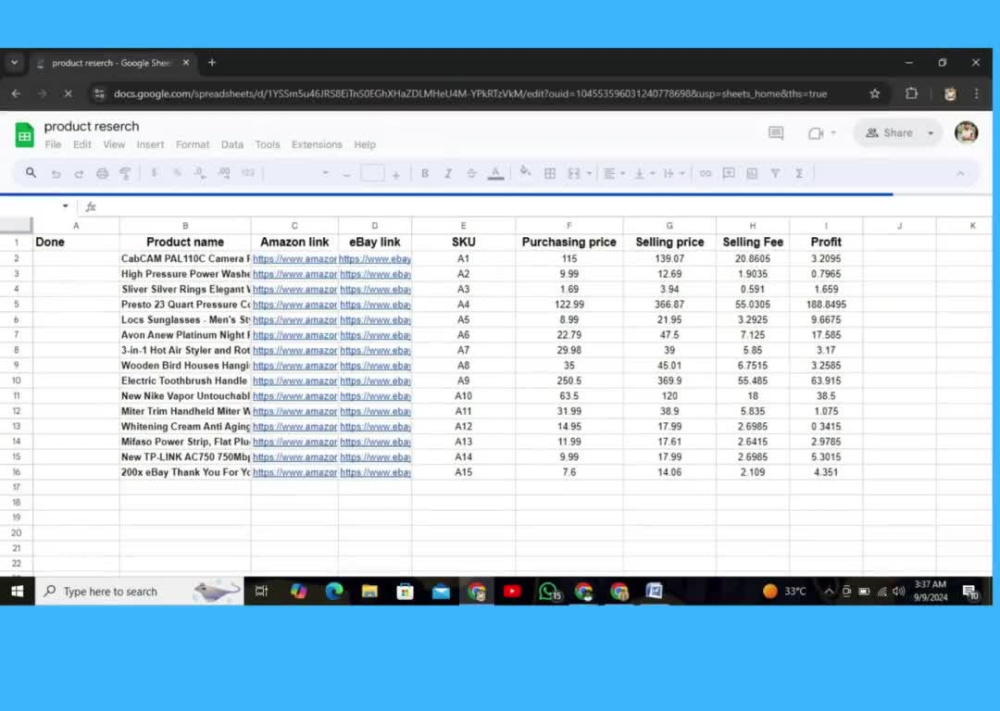Click the Share button
Image resolution: width=1000 pixels, height=711 pixels.
889,133
